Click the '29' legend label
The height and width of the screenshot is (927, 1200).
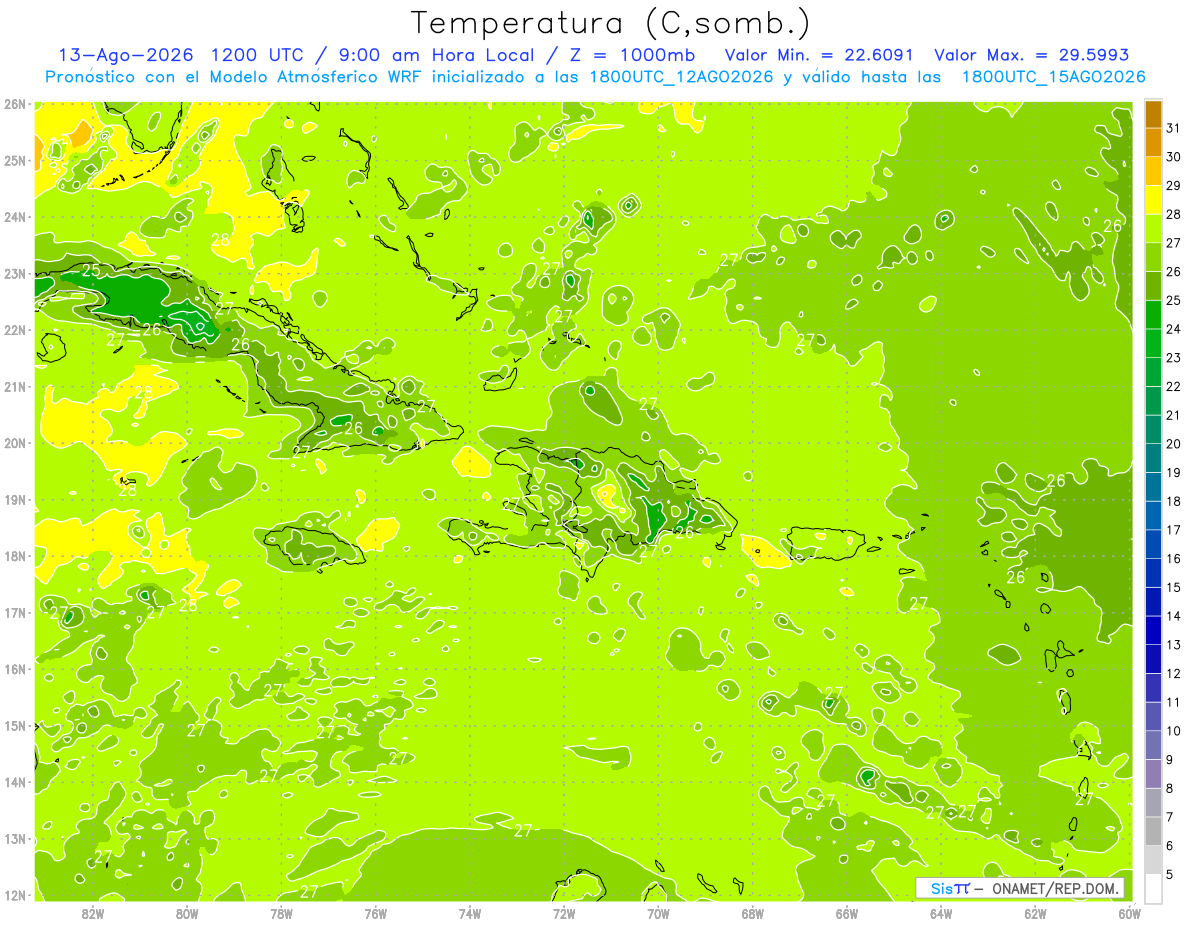coord(1174,186)
